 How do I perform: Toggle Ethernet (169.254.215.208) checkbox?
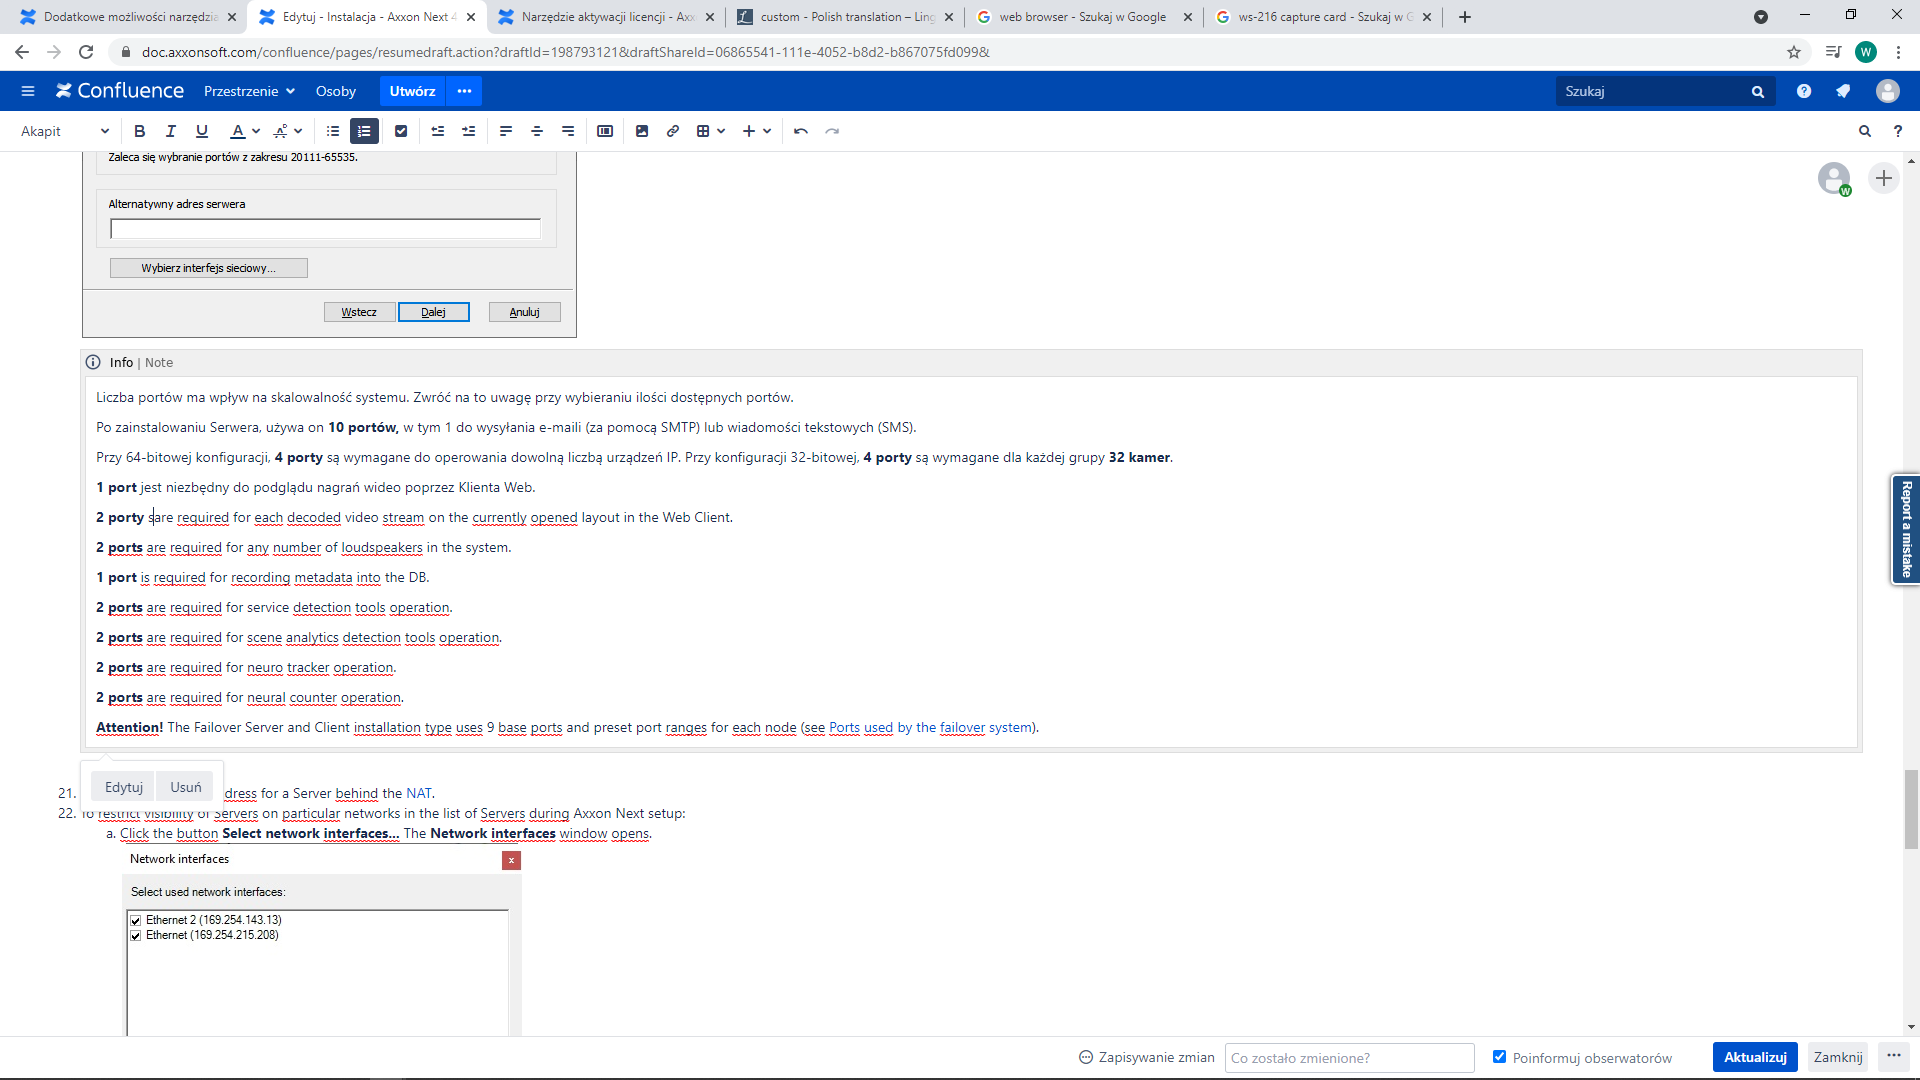(x=136, y=936)
